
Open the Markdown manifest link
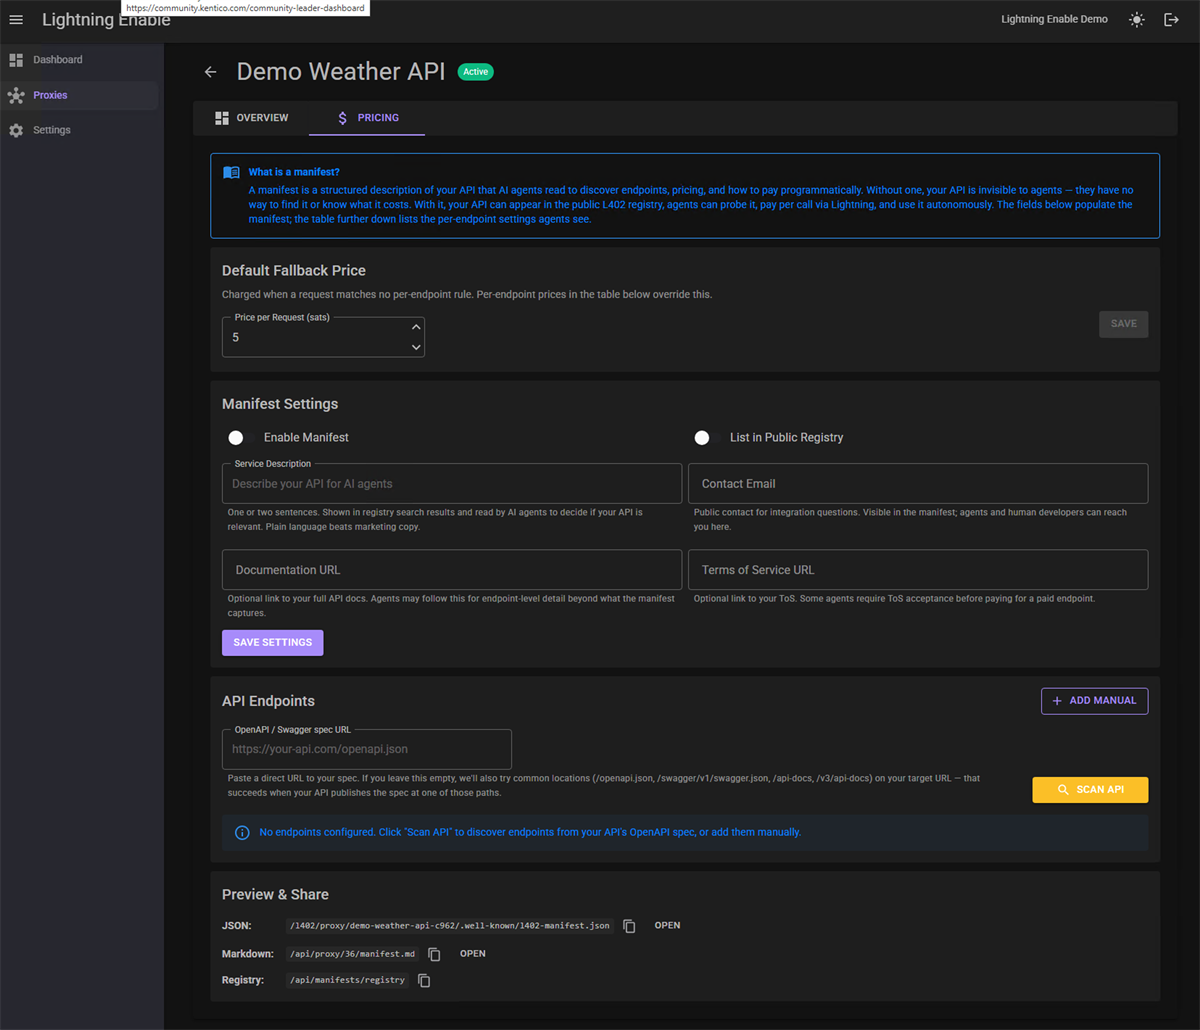(x=473, y=954)
